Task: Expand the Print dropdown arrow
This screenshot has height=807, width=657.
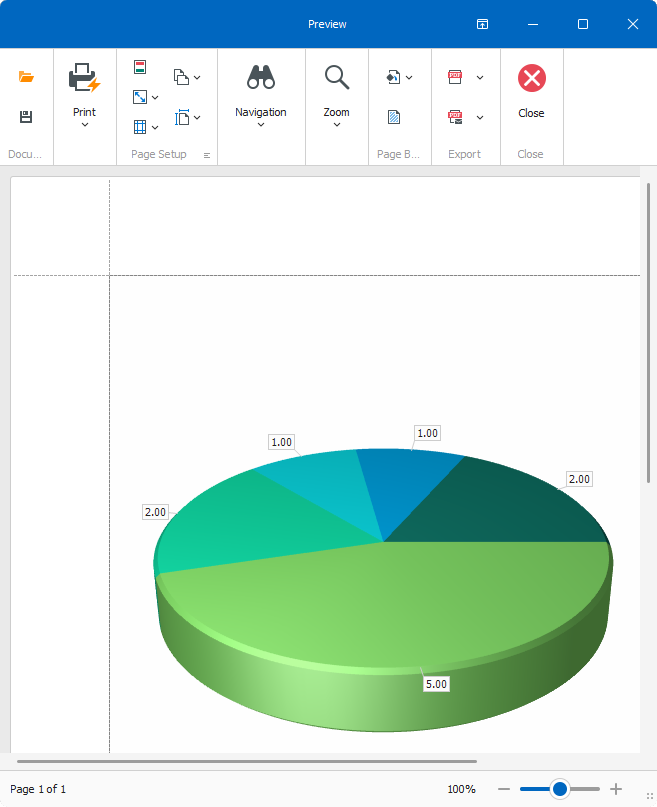Action: pyautogui.click(x=85, y=125)
